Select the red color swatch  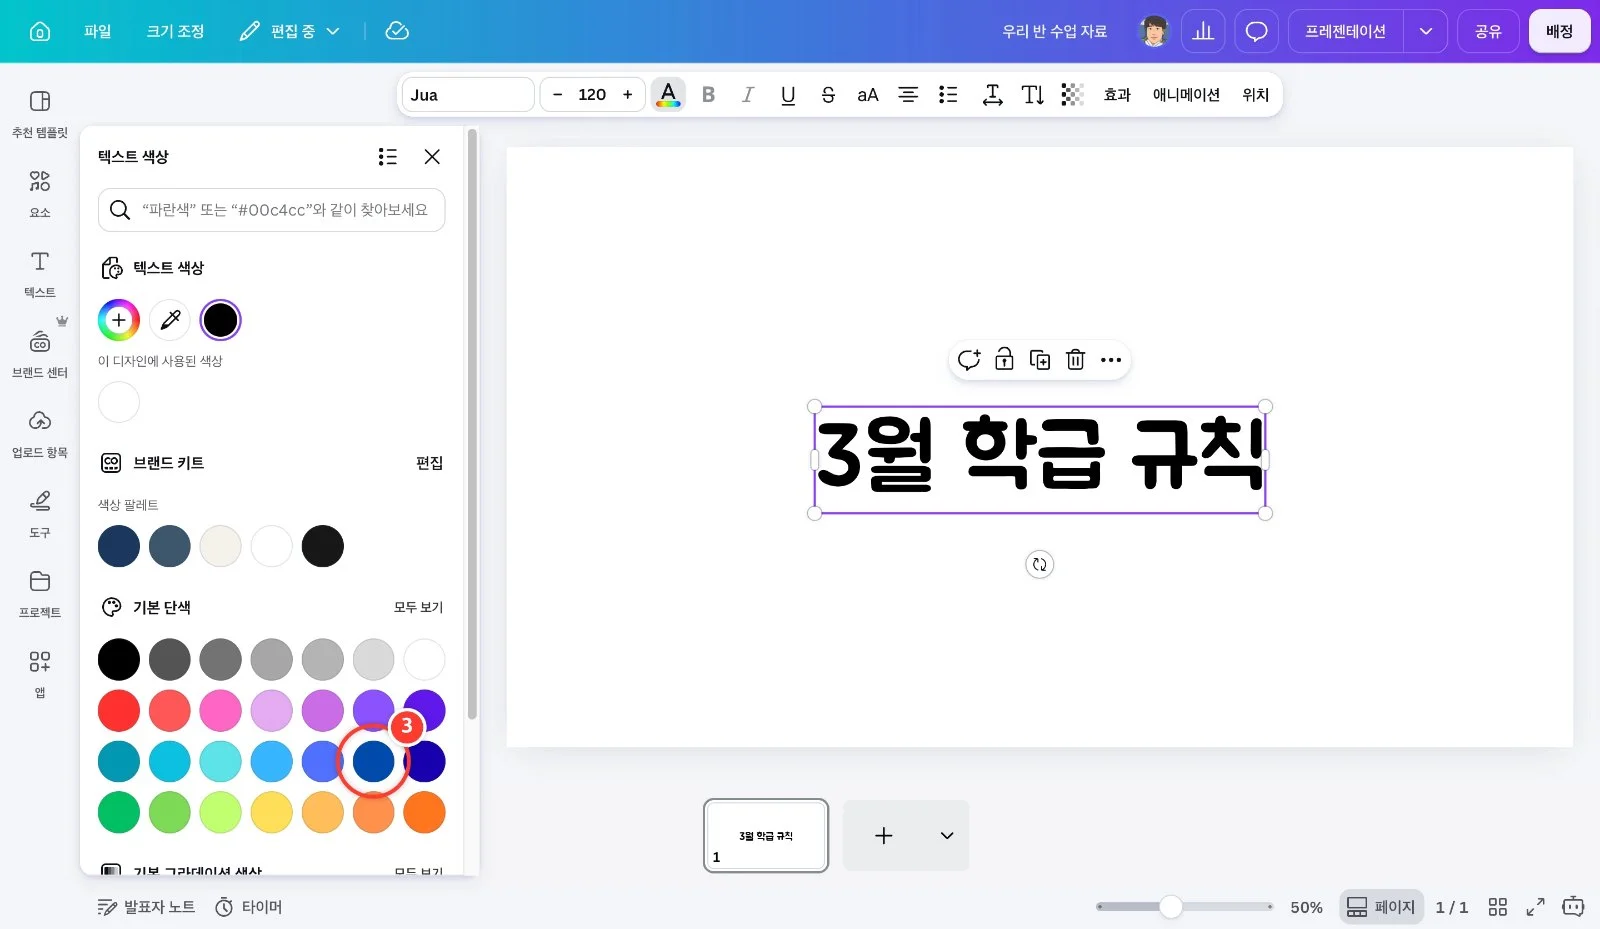point(119,711)
